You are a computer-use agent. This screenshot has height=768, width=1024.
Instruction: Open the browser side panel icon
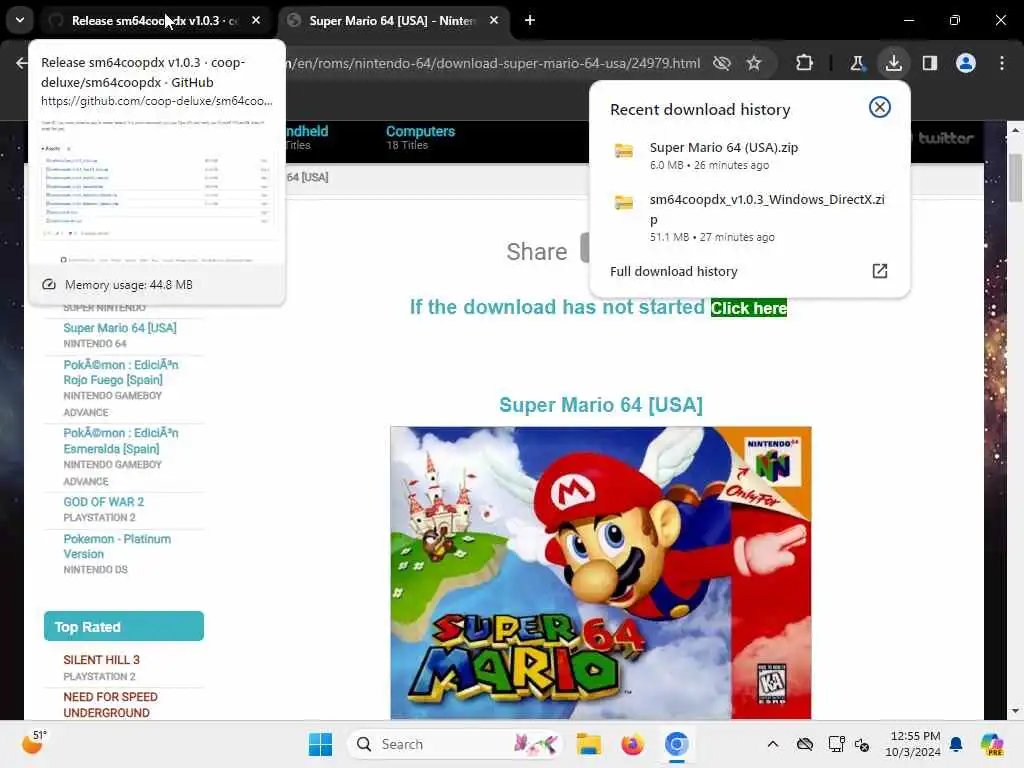coord(929,63)
